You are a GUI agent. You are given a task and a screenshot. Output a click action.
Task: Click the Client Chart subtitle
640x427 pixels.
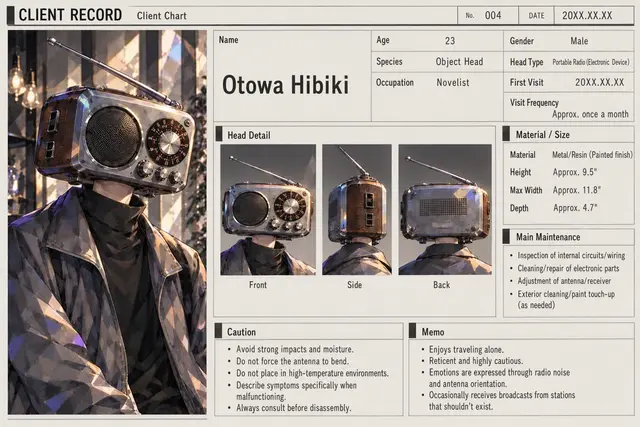click(162, 16)
